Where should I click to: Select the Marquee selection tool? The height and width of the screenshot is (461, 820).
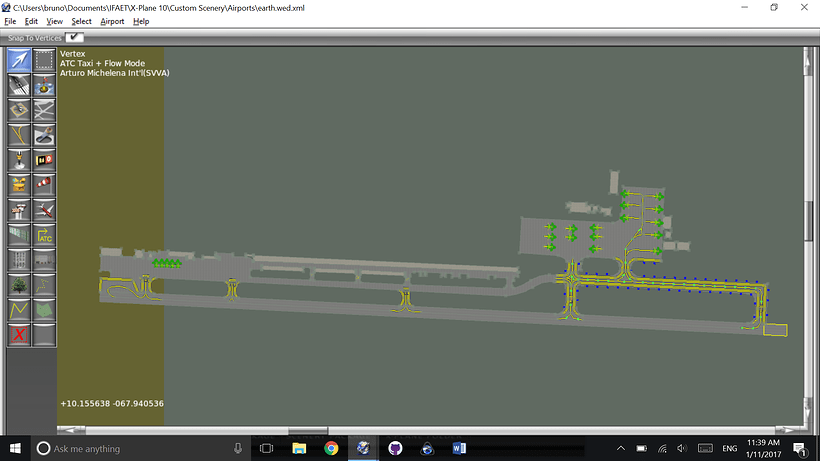[x=44, y=60]
